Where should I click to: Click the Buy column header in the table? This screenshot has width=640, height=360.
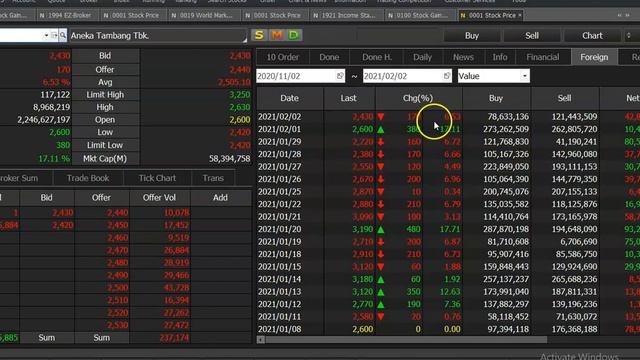[x=496, y=98]
